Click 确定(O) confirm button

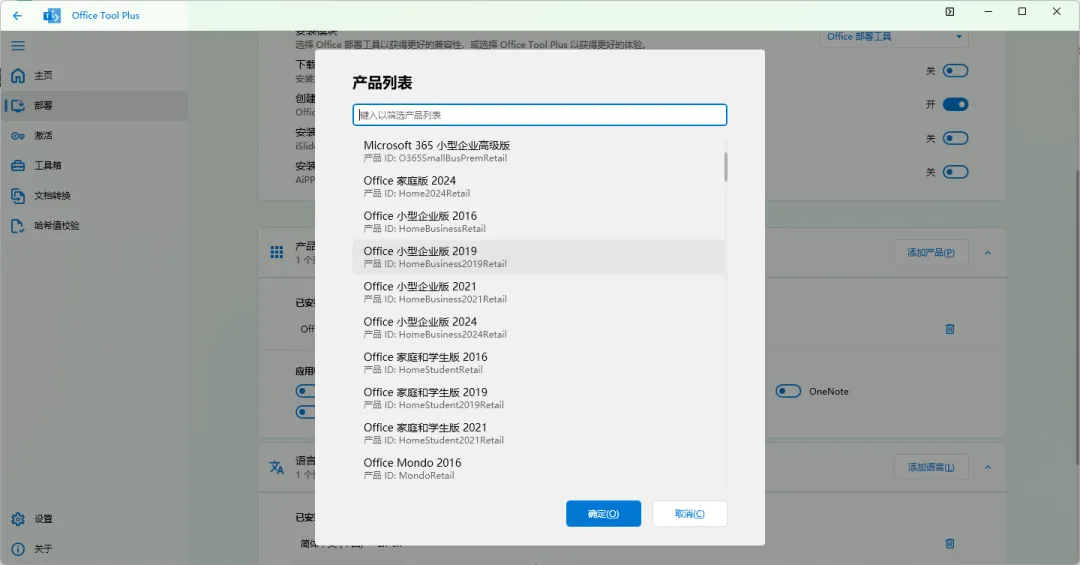pos(603,513)
